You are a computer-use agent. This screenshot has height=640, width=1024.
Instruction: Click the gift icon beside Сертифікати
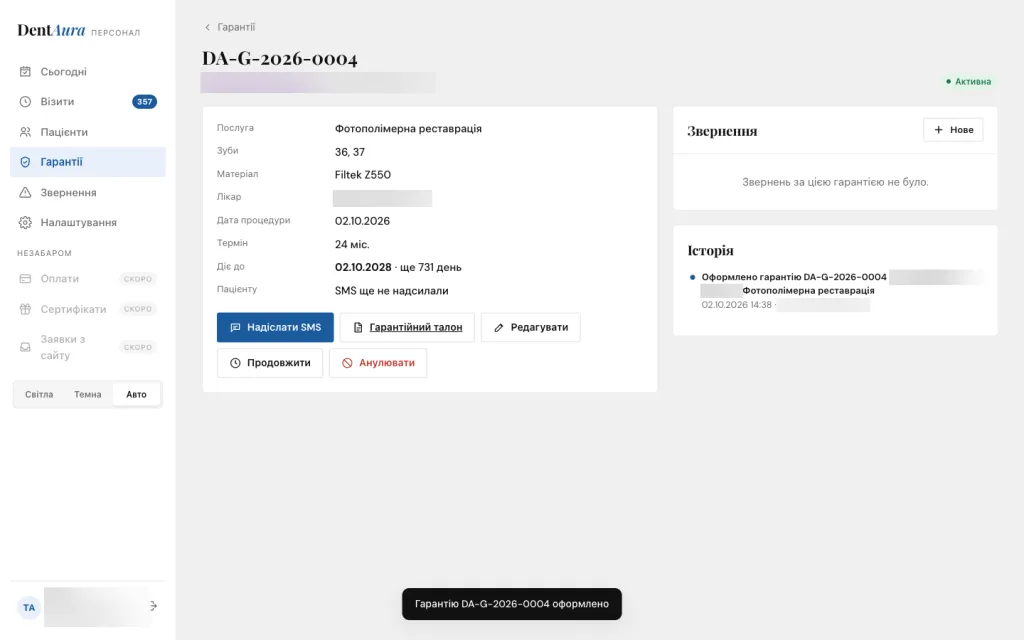(x=25, y=309)
